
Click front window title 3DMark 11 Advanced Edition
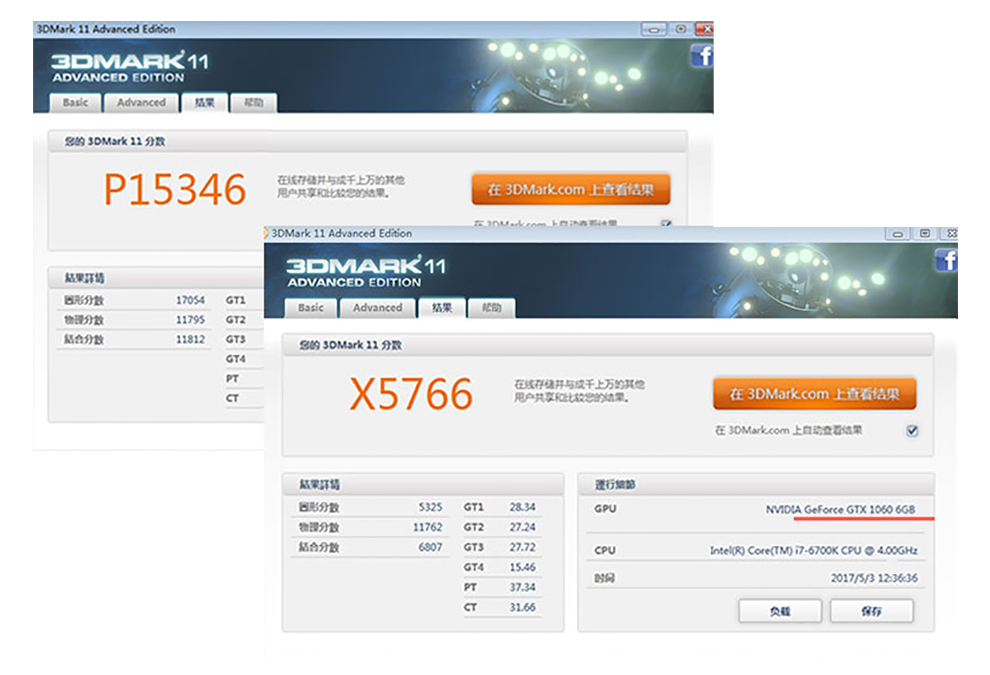[342, 234]
